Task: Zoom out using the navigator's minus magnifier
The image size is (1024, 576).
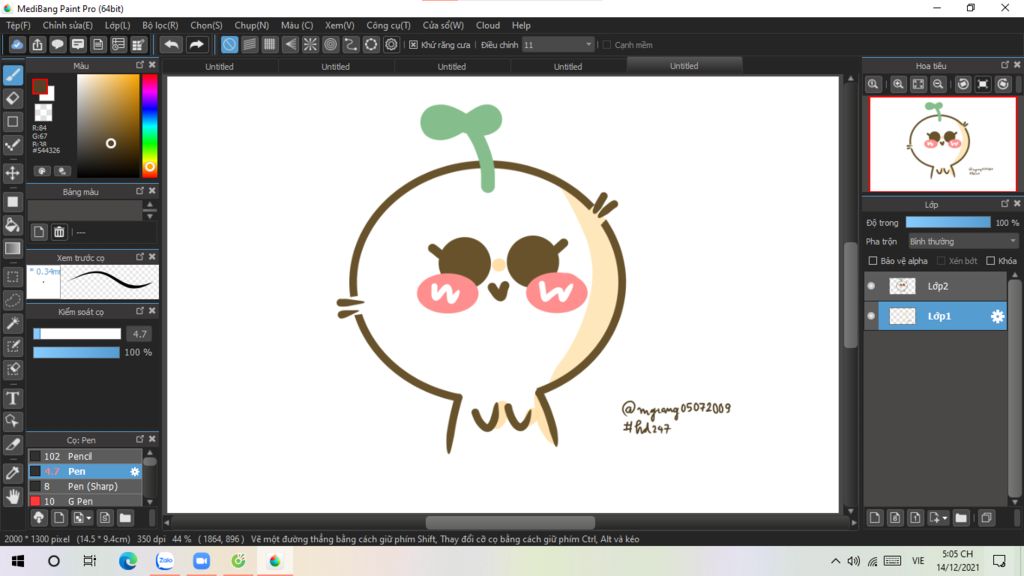Action: pos(938,84)
